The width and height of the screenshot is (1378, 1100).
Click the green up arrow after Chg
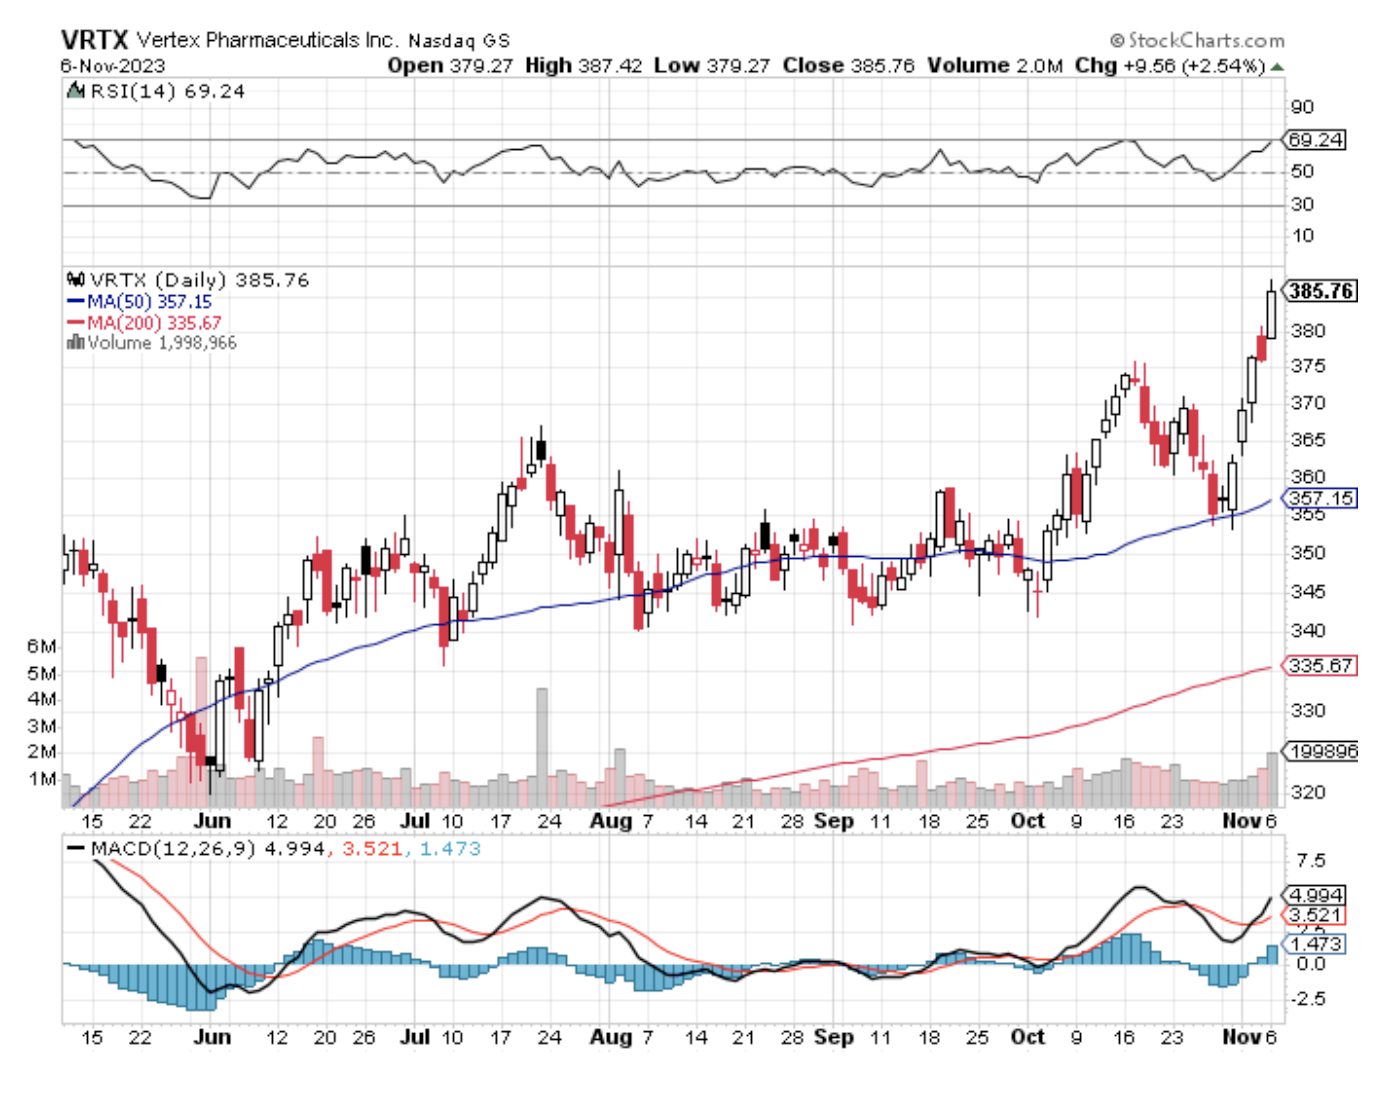[1277, 67]
